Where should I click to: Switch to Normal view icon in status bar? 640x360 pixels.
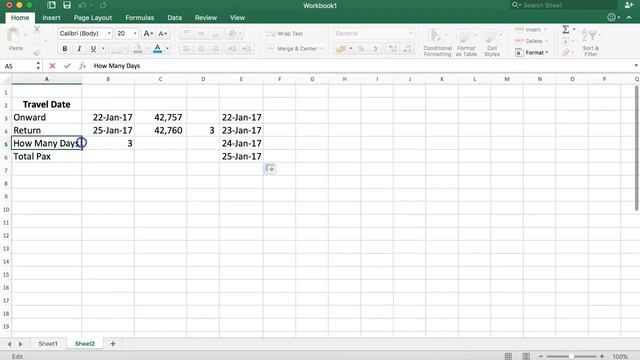pyautogui.click(x=508, y=356)
